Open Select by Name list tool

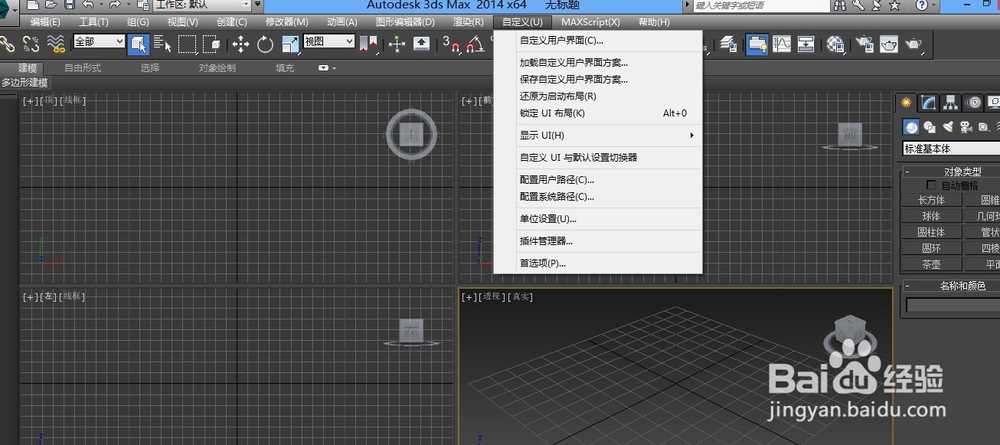point(163,44)
